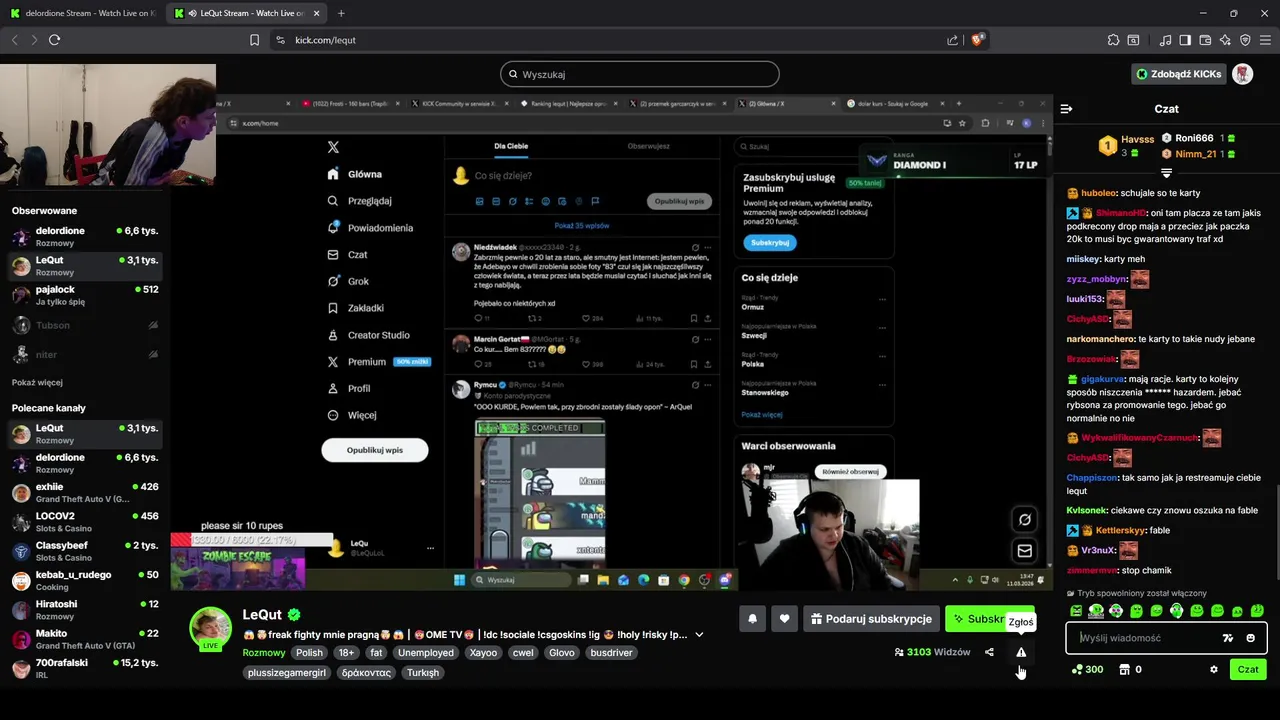Click the report stream warning icon
This screenshot has width=1280, height=720.
1021,652
